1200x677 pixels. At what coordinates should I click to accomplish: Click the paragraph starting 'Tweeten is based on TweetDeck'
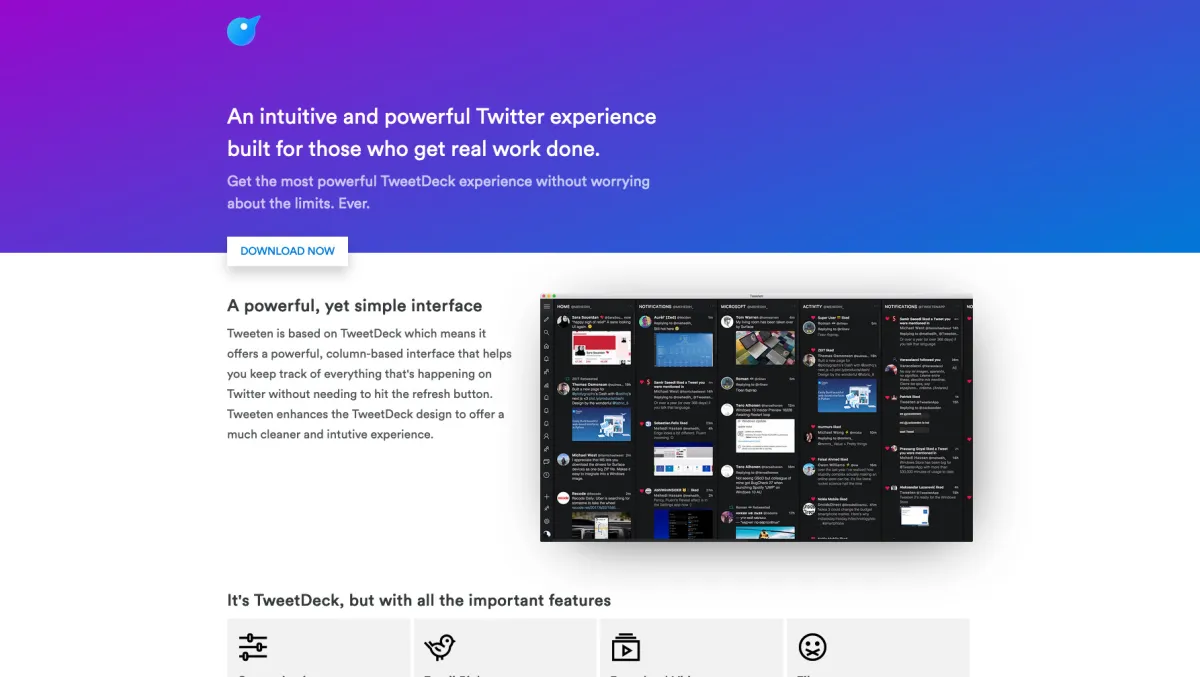pos(369,384)
